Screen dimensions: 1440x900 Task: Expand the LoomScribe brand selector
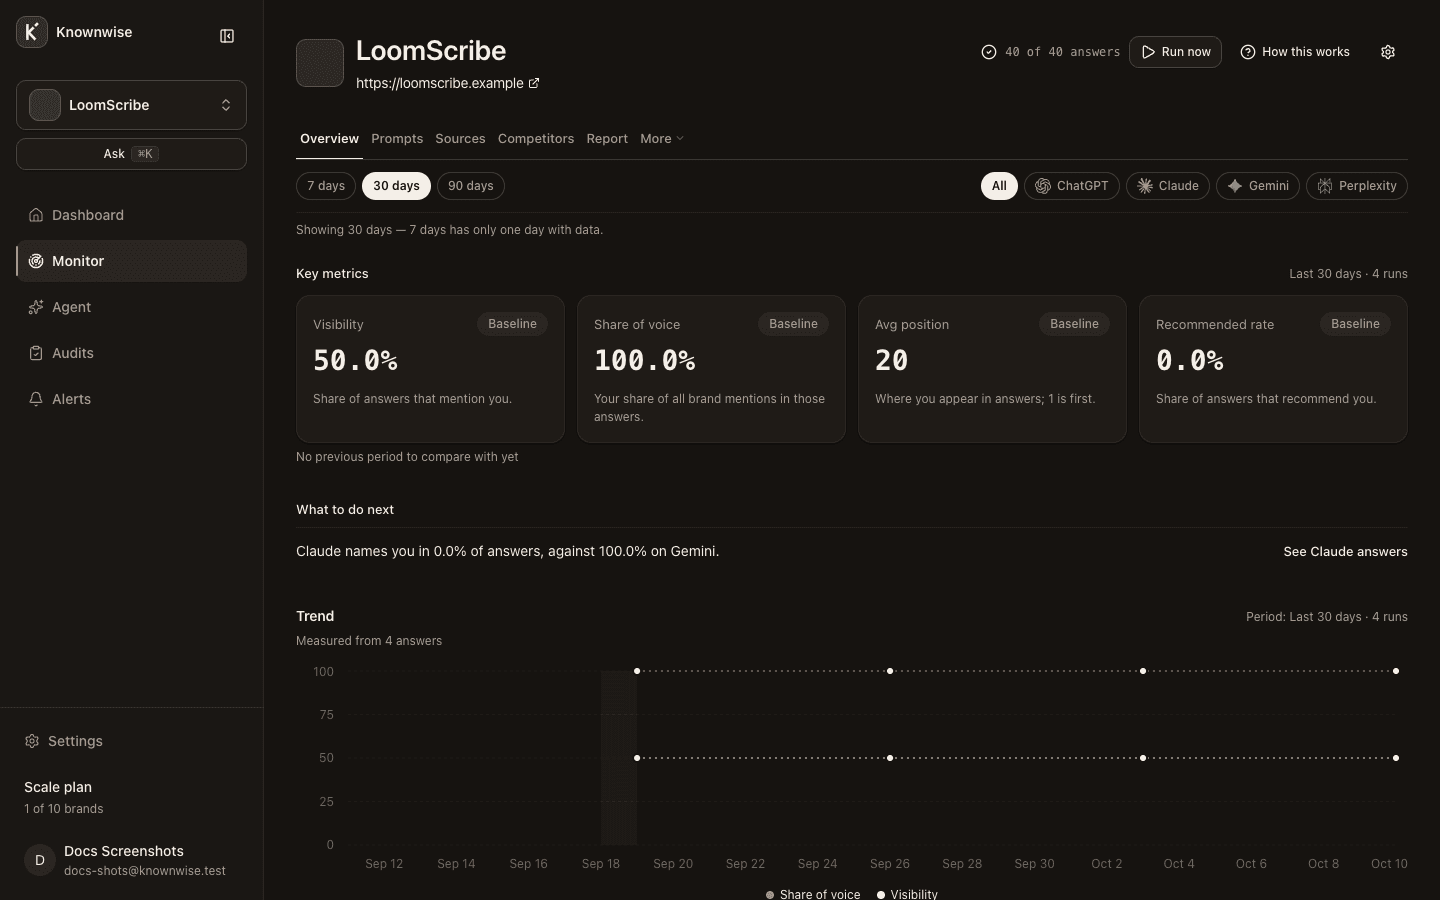131,105
